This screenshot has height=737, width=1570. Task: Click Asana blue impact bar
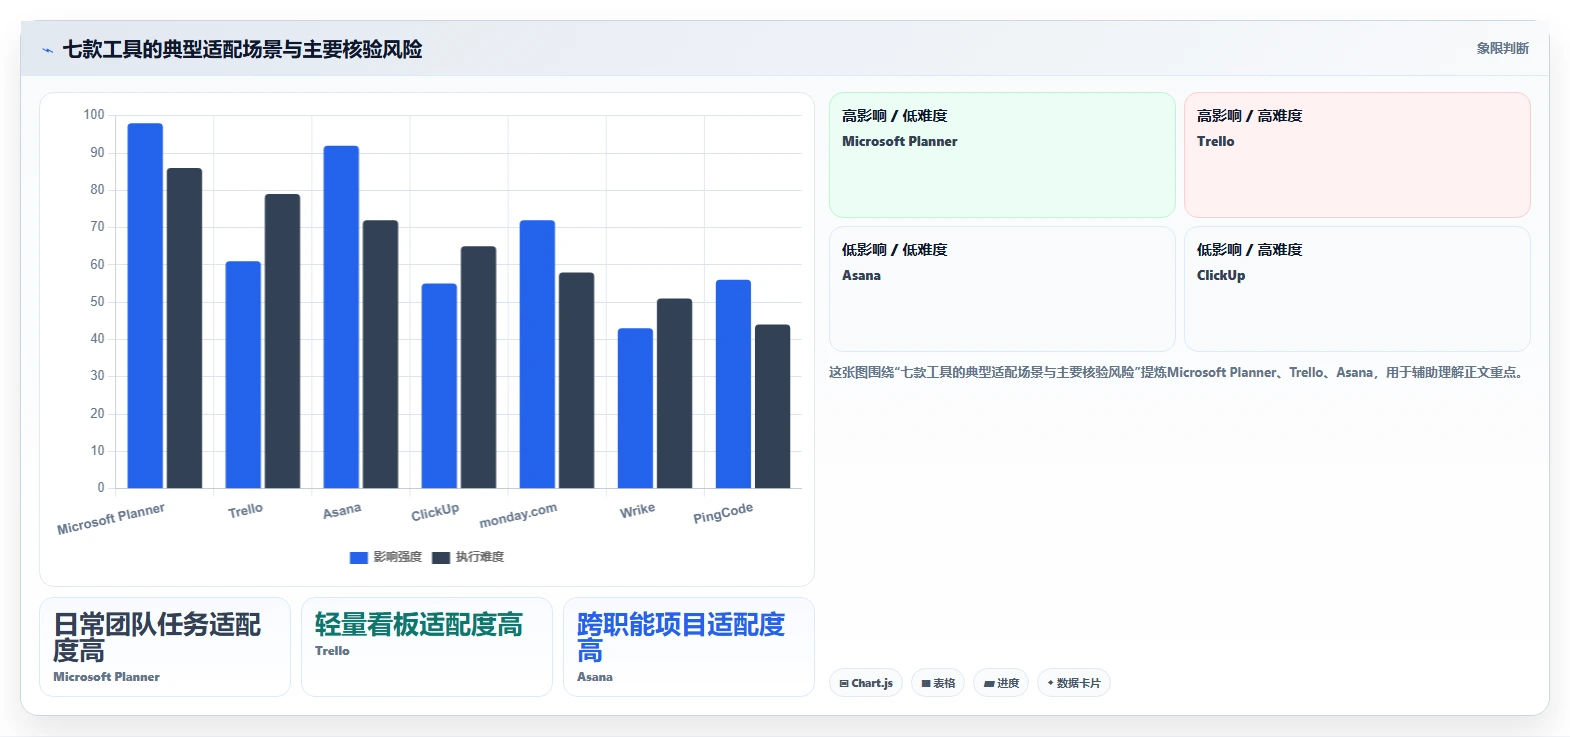point(341,317)
